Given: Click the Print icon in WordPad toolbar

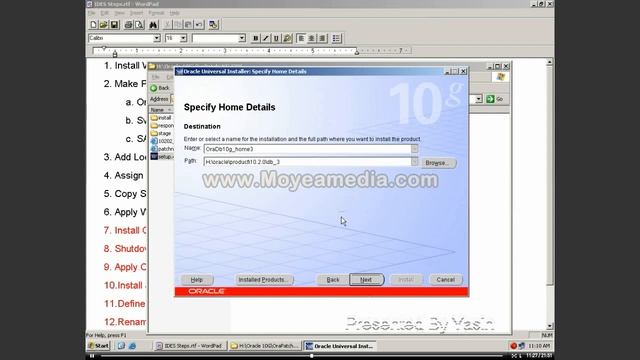Looking at the screenshot, I should tap(128, 25).
